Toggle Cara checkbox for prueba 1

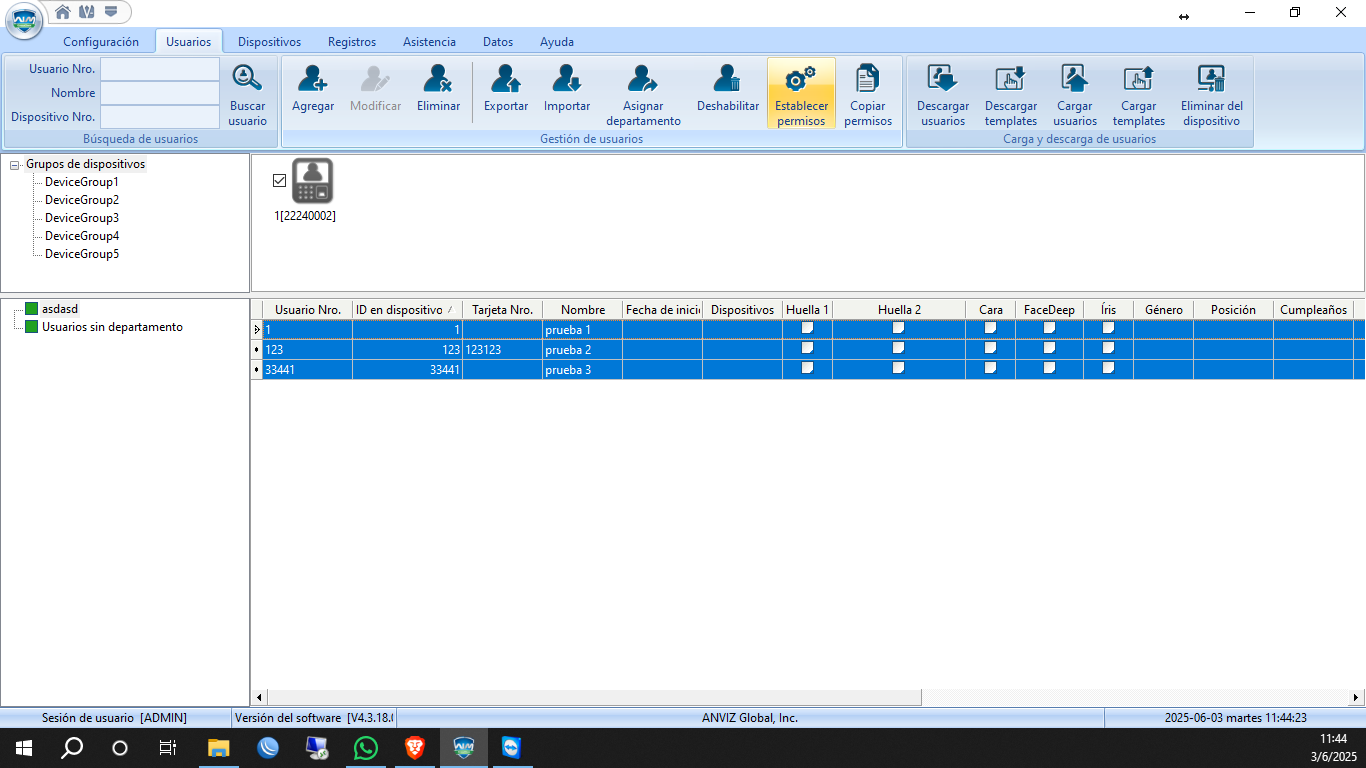(991, 328)
